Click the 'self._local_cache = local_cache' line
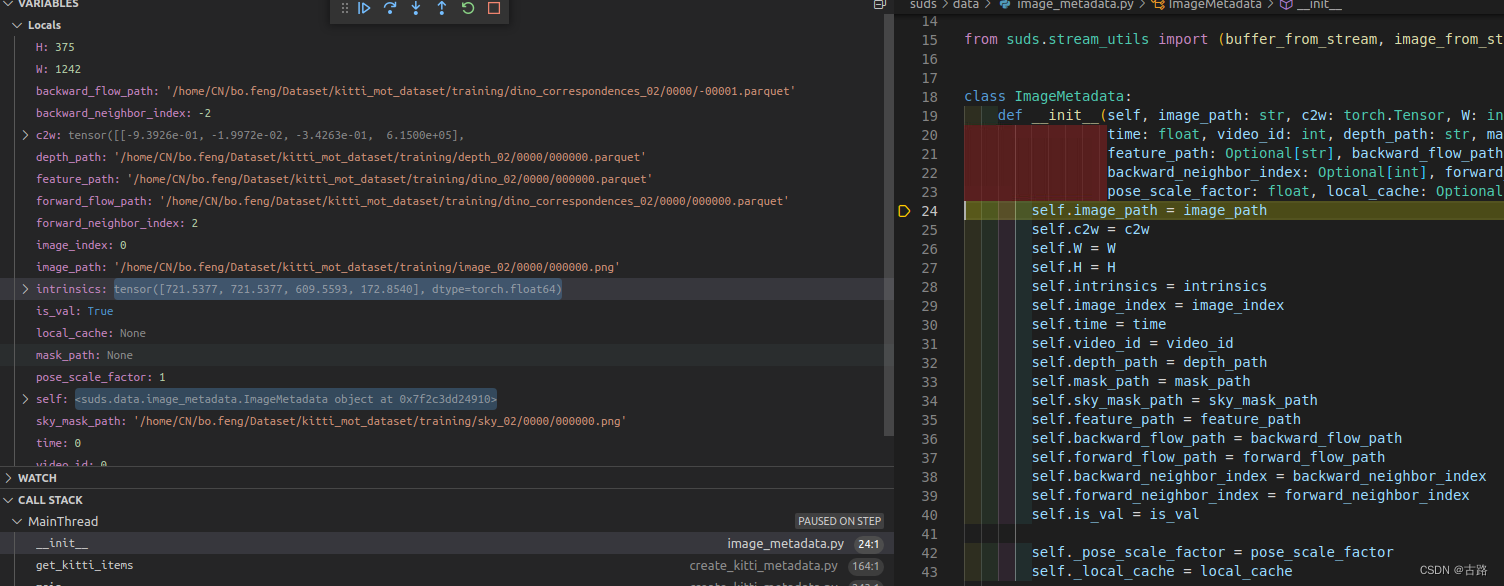Image resolution: width=1504 pixels, height=586 pixels. 1162,572
